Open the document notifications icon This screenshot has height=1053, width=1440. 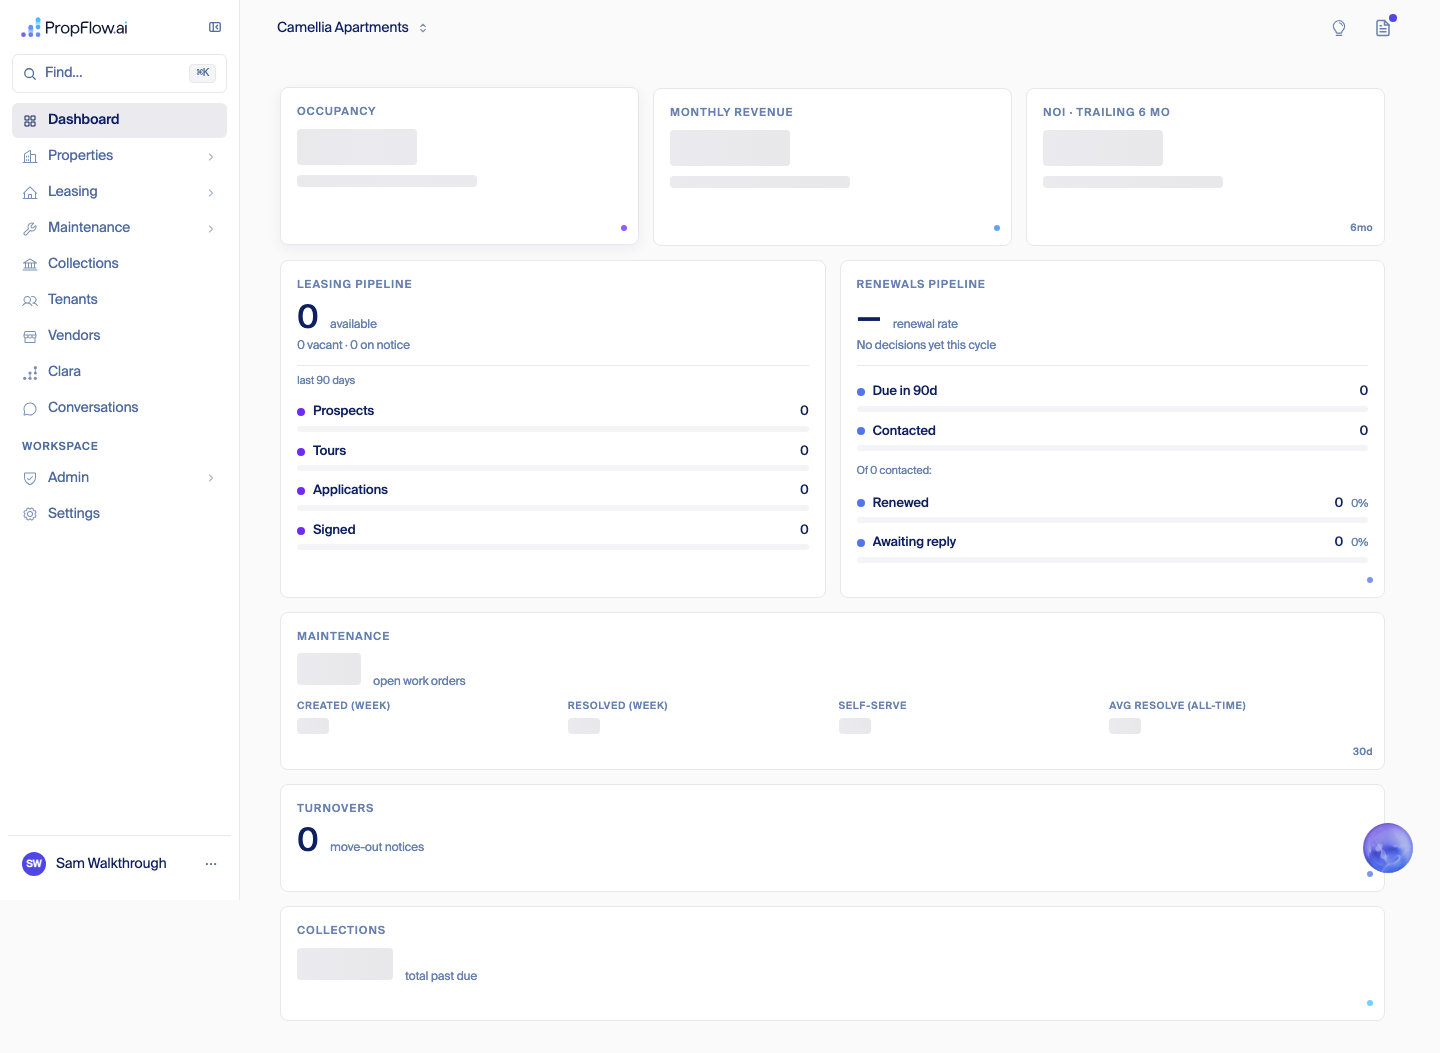pos(1383,28)
